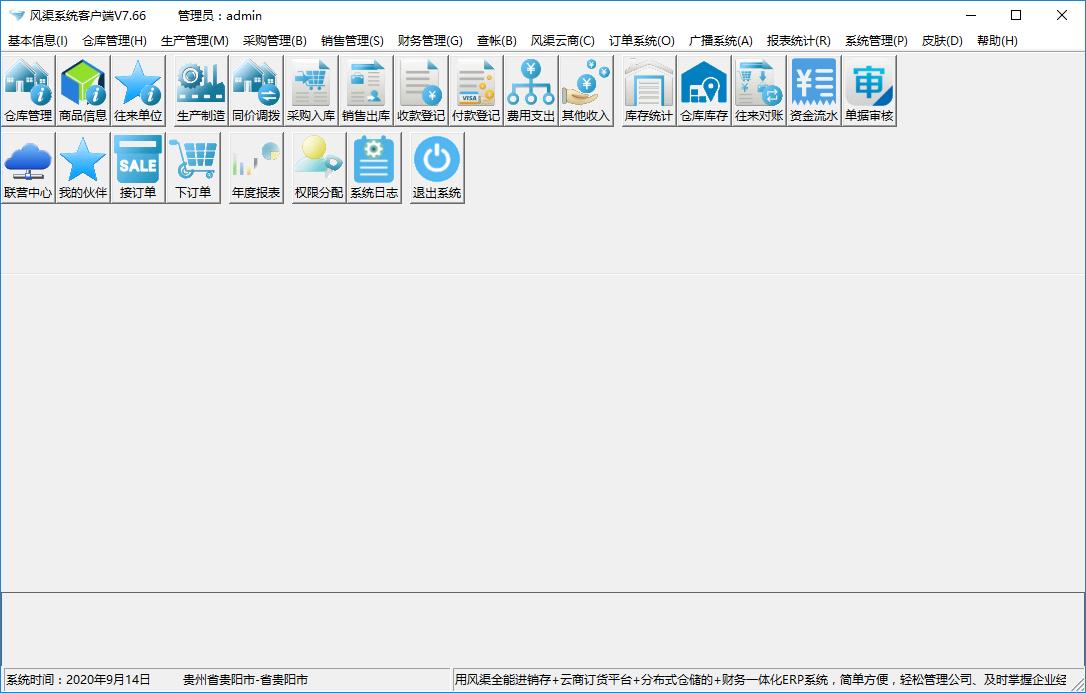Open 仓库库存 location icon

(704, 91)
